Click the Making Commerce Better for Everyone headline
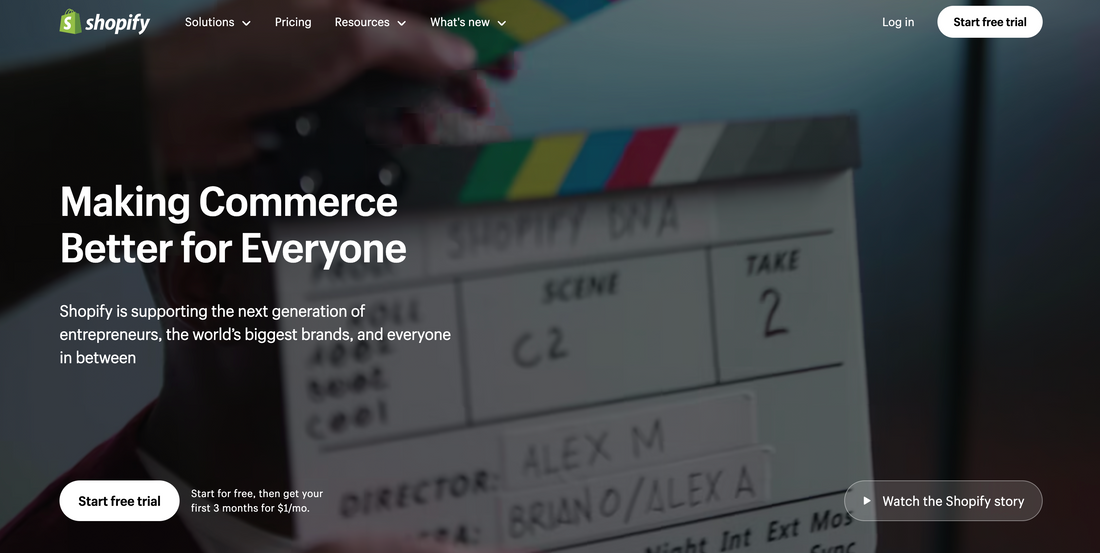This screenshot has width=1100, height=553. (x=232, y=224)
